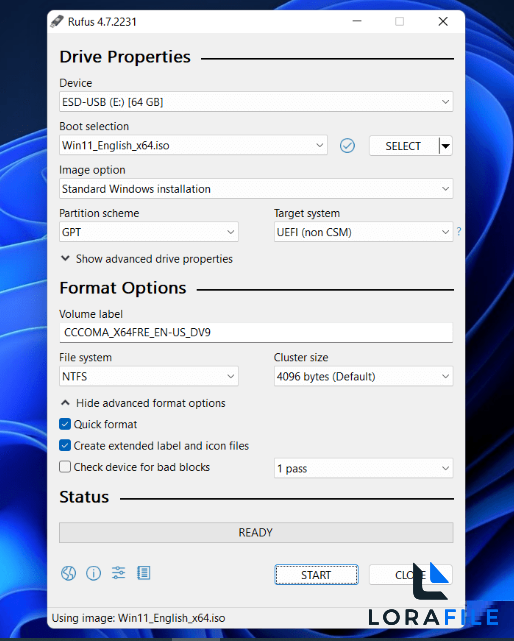This screenshot has width=514, height=641.
Task: Expand Show advanced drive properties
Action: tap(146, 259)
